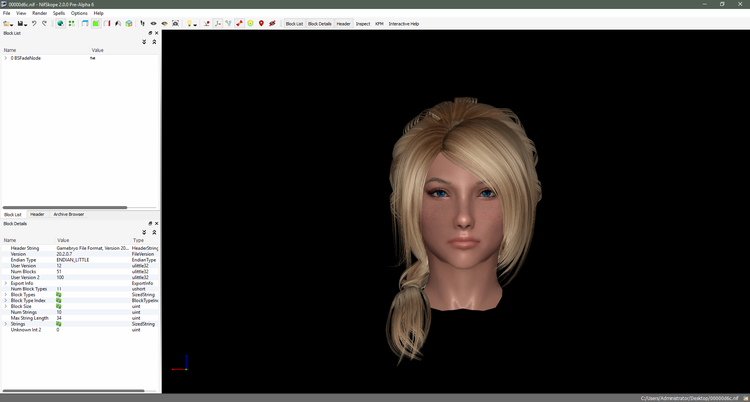
Task: Click the Redo arrow icon
Action: [44, 23]
